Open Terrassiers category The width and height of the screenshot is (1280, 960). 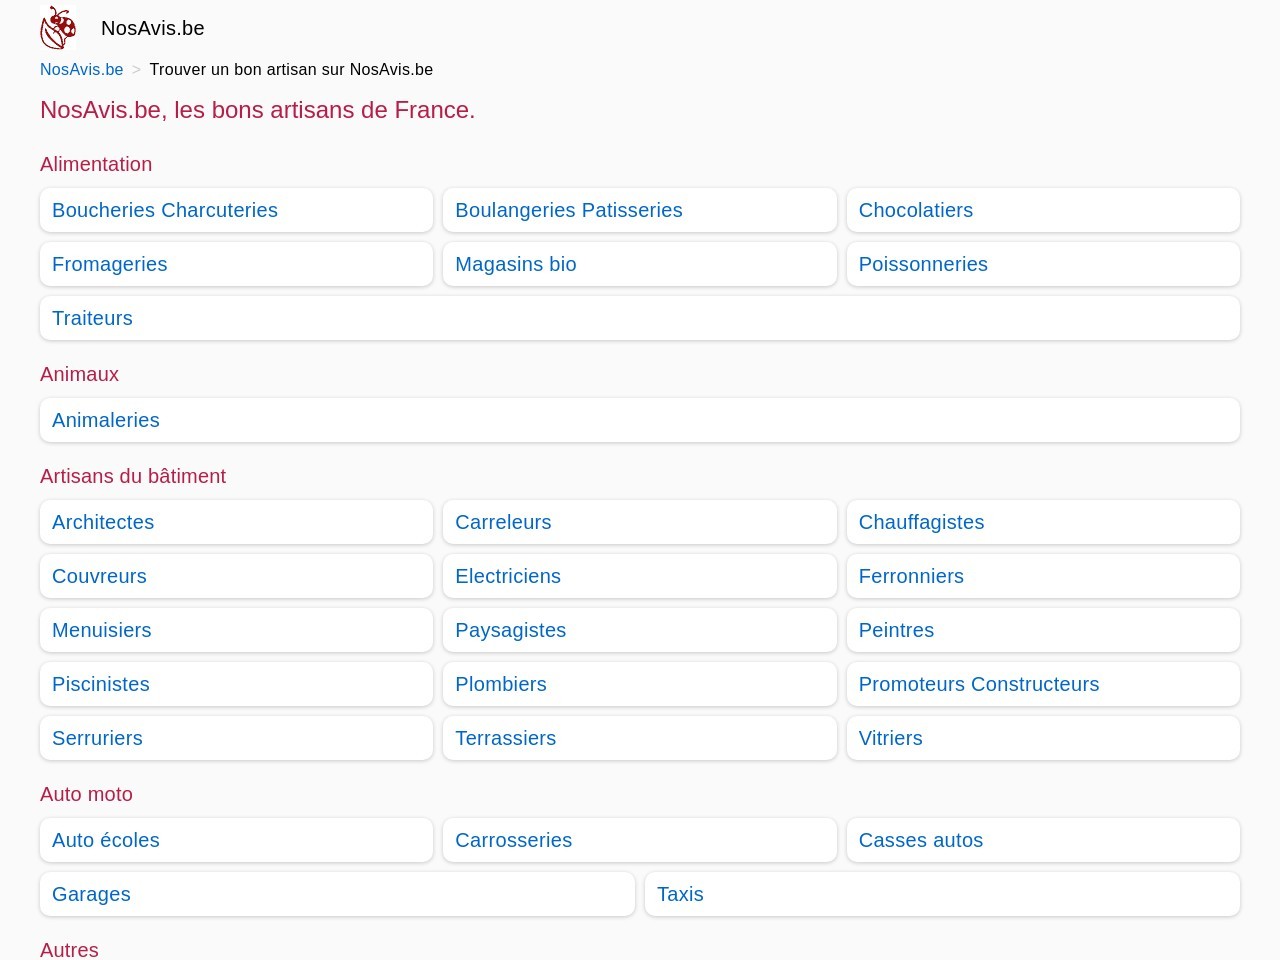640,738
